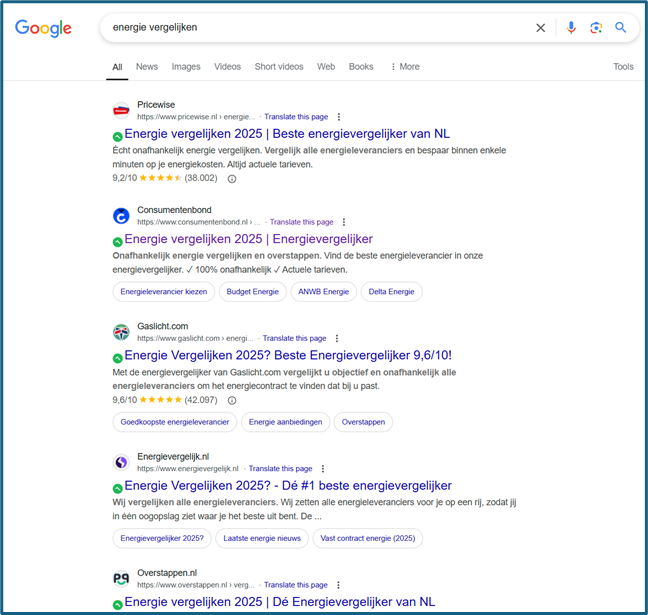Translate the Pricewise page
The image size is (648, 615).
pos(296,117)
